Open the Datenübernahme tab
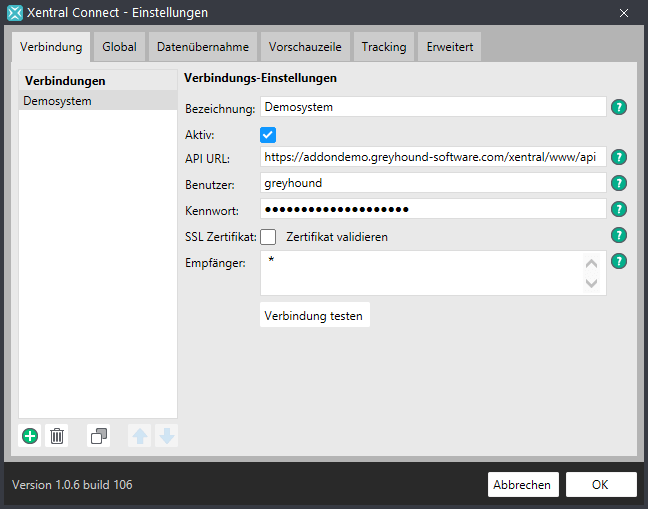 203,47
